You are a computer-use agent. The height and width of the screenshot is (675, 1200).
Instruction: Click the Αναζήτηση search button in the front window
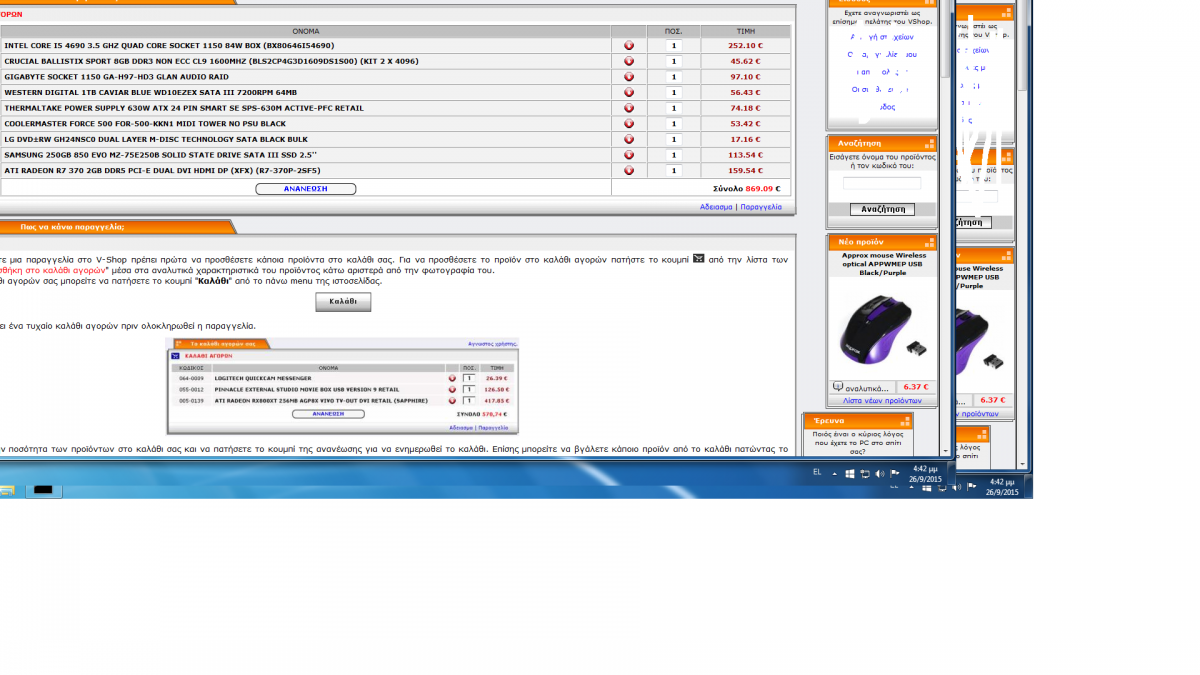pyautogui.click(x=882, y=209)
